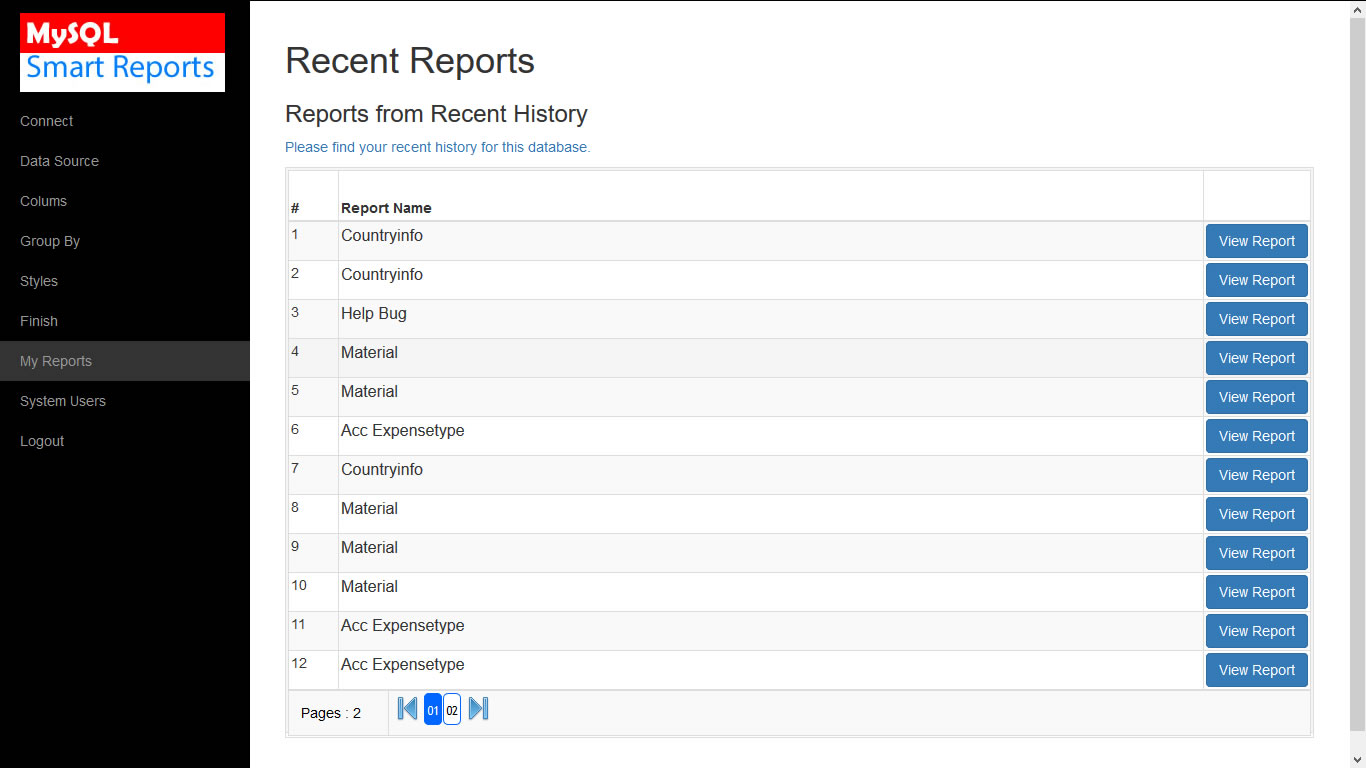
Task: Go to System Users page
Action: (62, 401)
